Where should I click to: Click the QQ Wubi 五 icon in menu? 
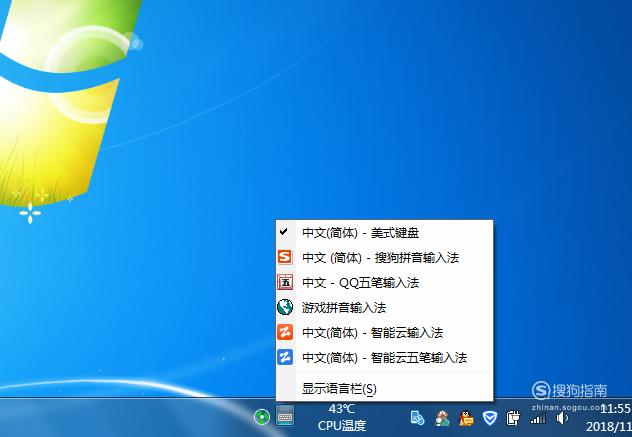[285, 282]
